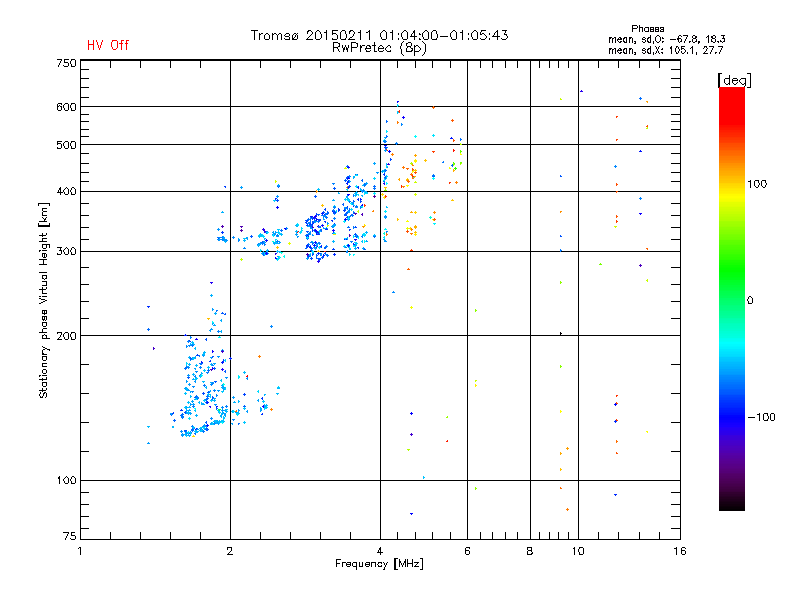
Task: Select 'mean, sd,O: -67.8, 18.3' line
Action: coord(666,39)
